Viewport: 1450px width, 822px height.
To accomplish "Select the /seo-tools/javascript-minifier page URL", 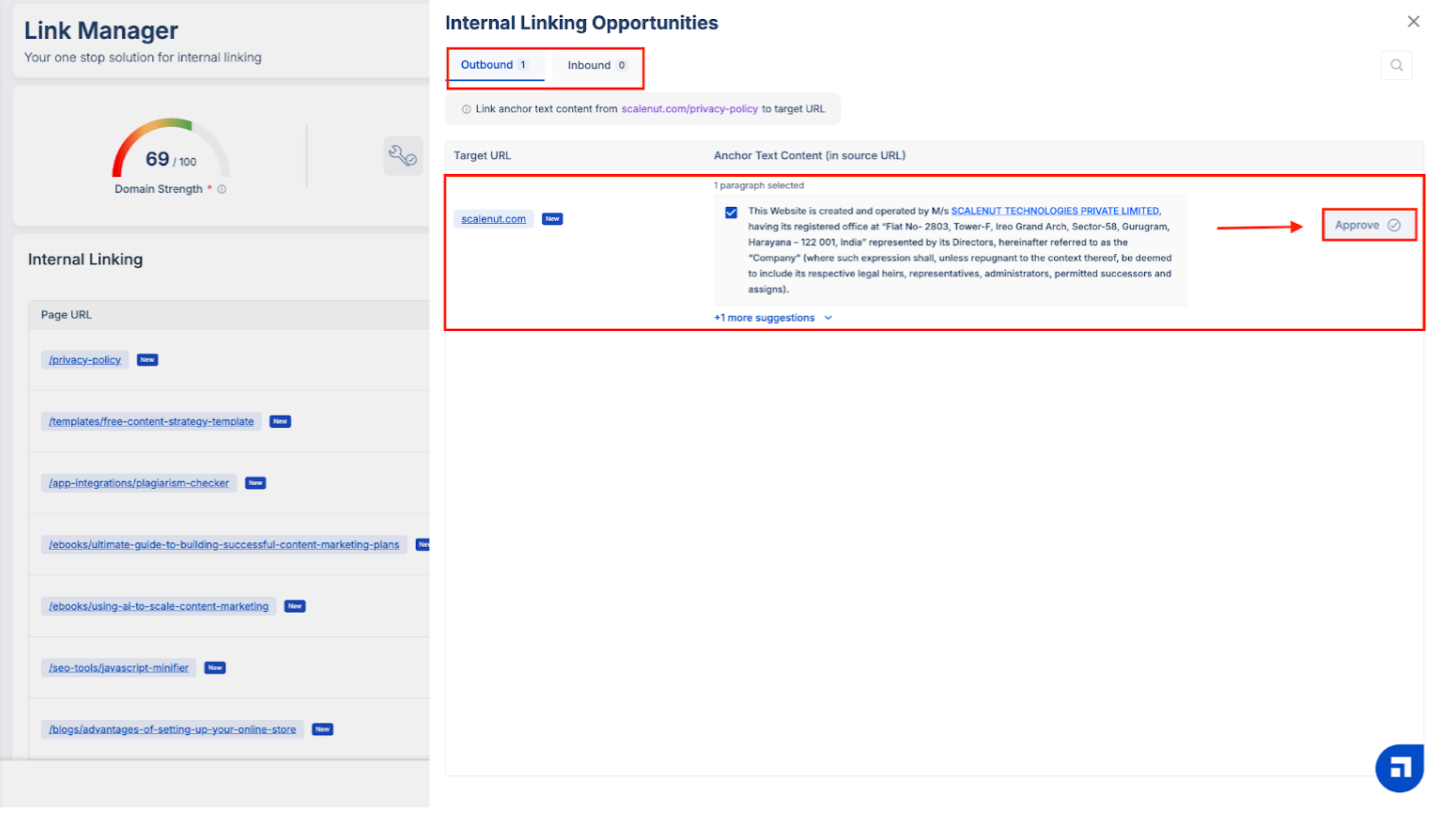I will pyautogui.click(x=118, y=668).
